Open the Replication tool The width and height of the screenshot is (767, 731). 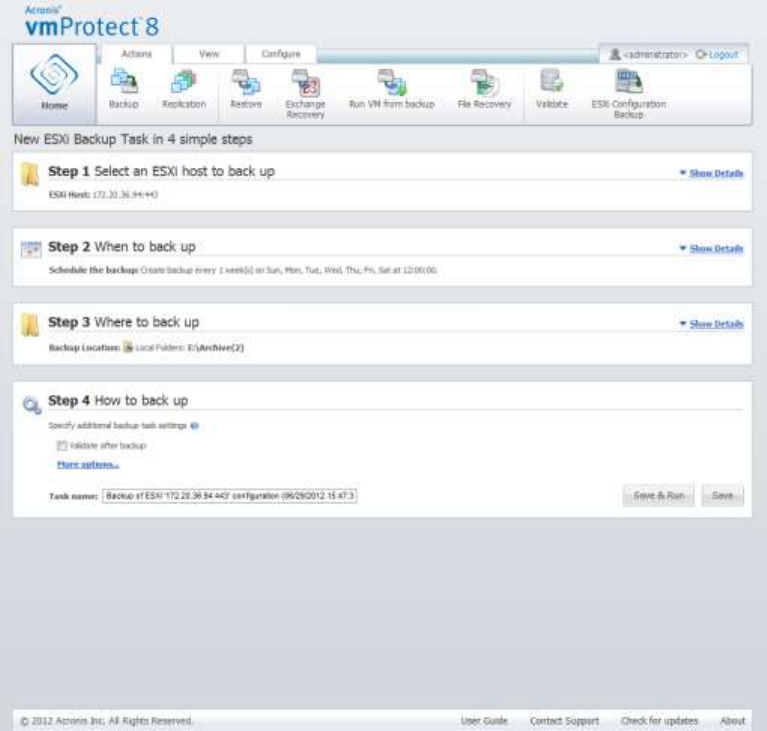pos(184,89)
